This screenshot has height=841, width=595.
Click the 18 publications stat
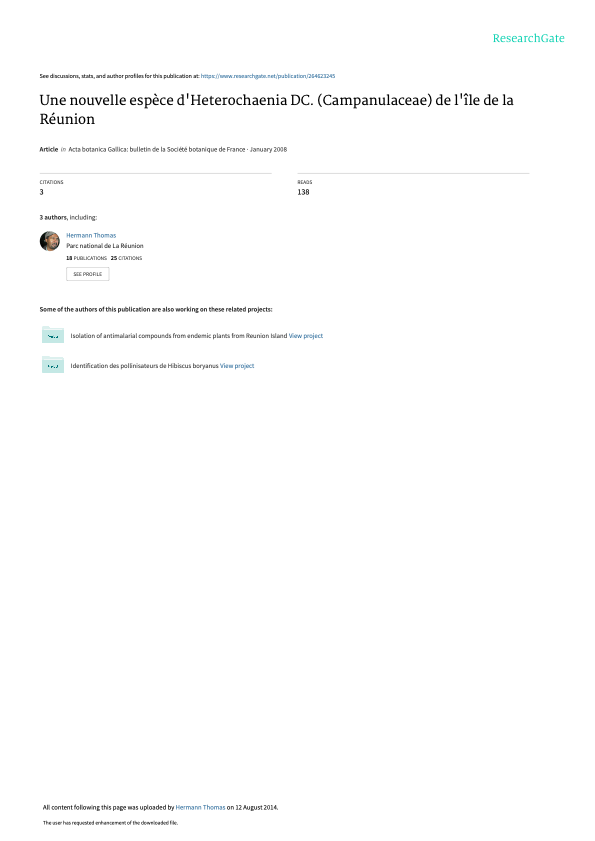click(86, 258)
